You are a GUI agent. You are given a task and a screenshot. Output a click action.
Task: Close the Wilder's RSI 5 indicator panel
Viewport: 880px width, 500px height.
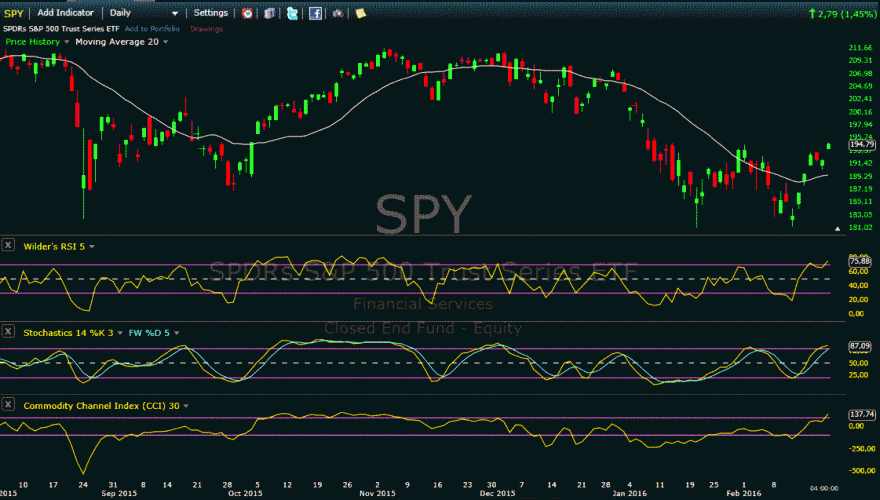pos(8,245)
